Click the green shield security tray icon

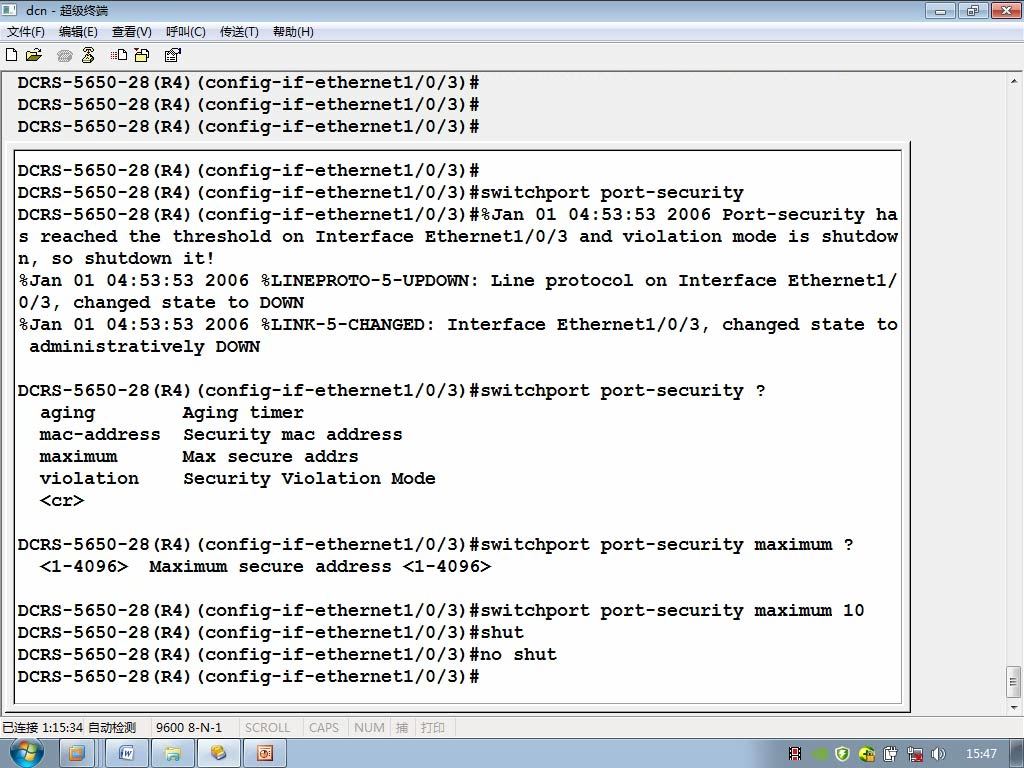(x=842, y=754)
